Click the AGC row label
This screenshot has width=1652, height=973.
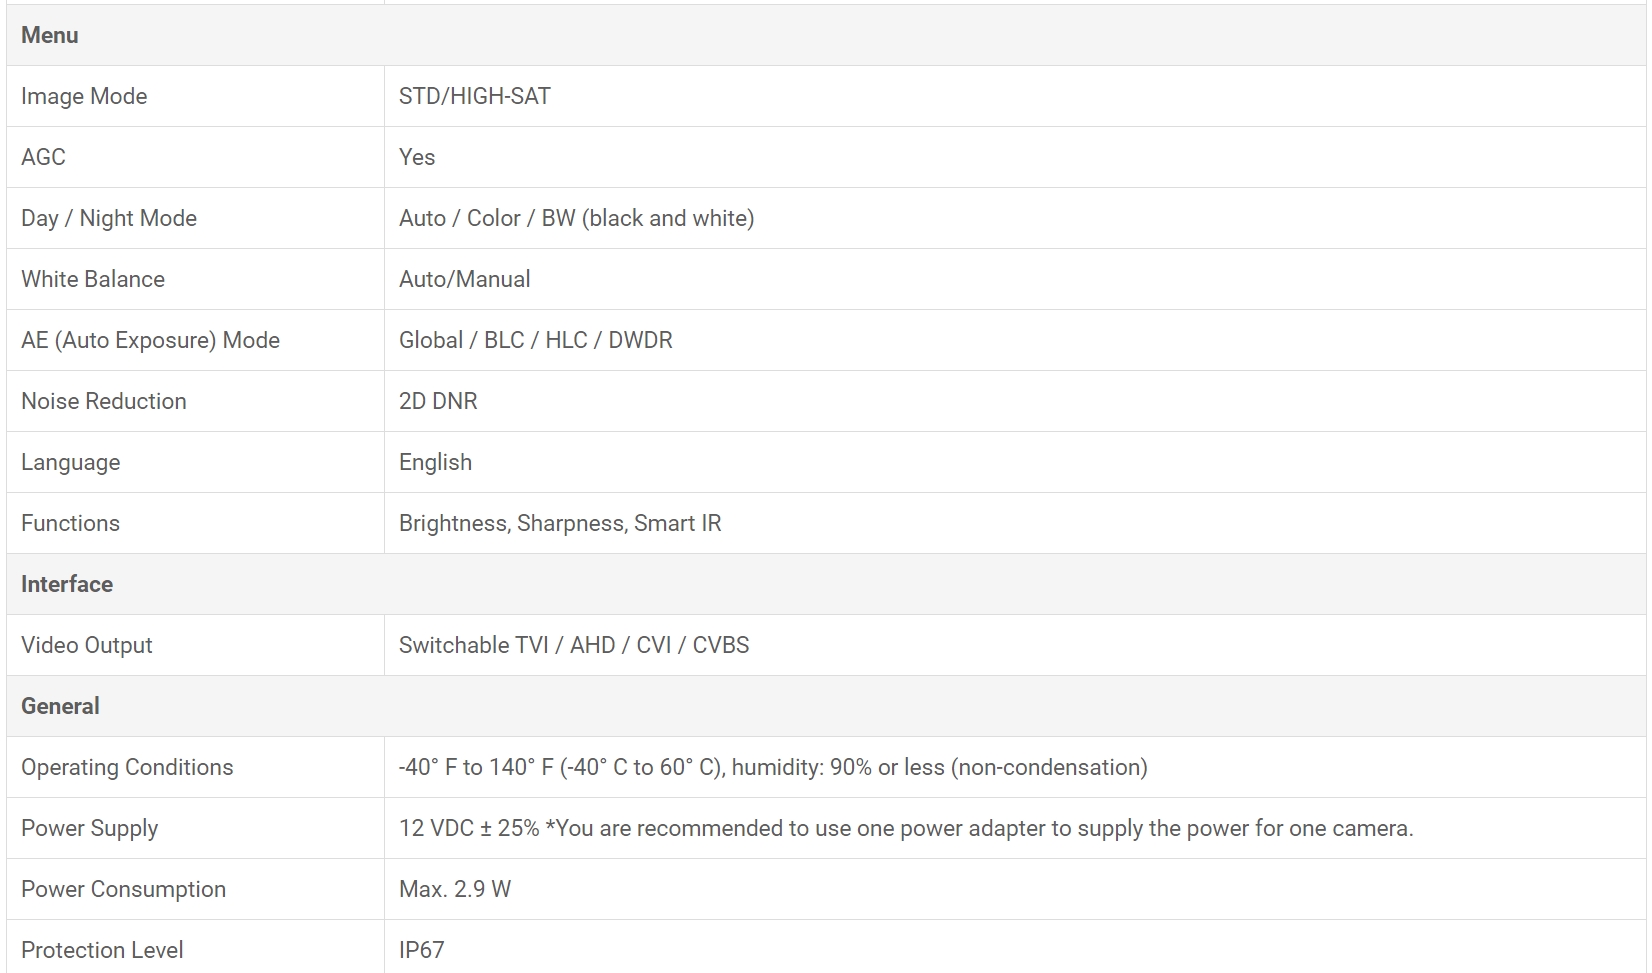pos(43,157)
